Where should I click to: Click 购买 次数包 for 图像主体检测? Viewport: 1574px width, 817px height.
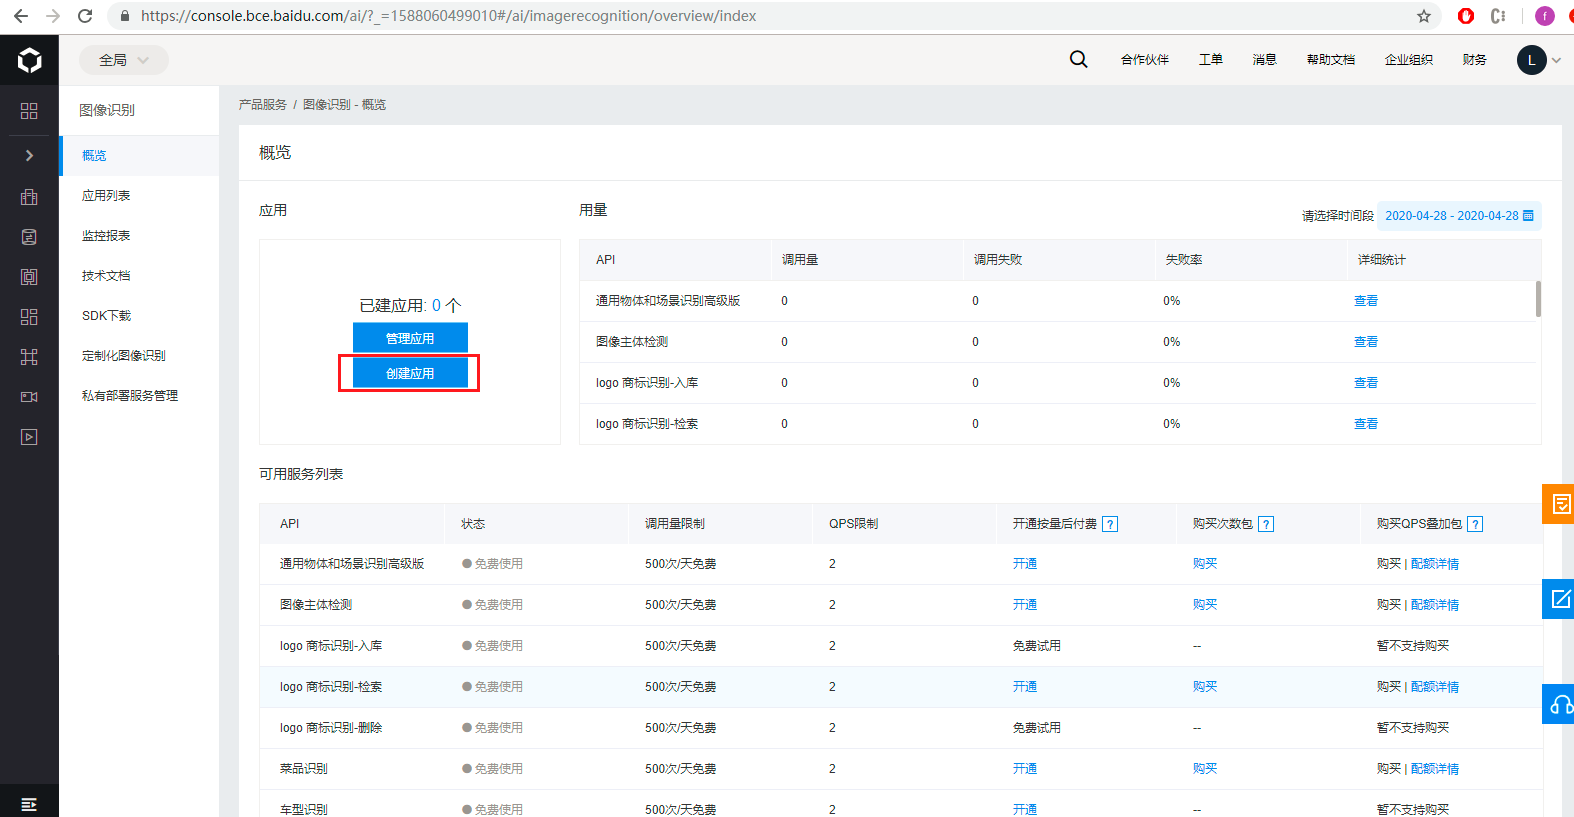point(1204,605)
